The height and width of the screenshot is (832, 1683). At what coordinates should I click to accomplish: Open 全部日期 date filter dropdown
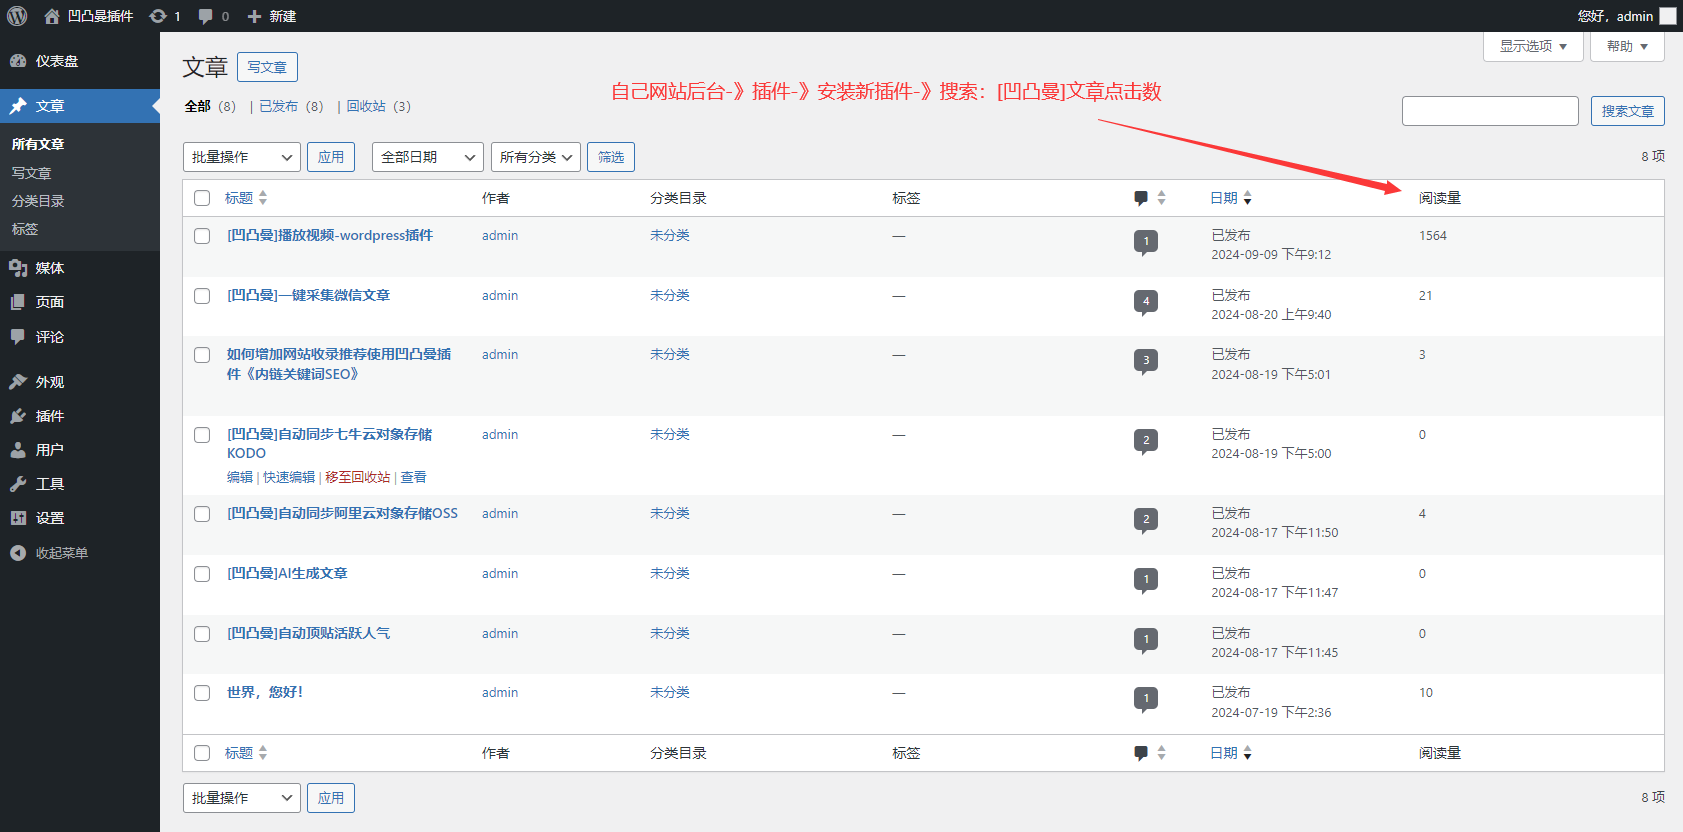pos(428,157)
